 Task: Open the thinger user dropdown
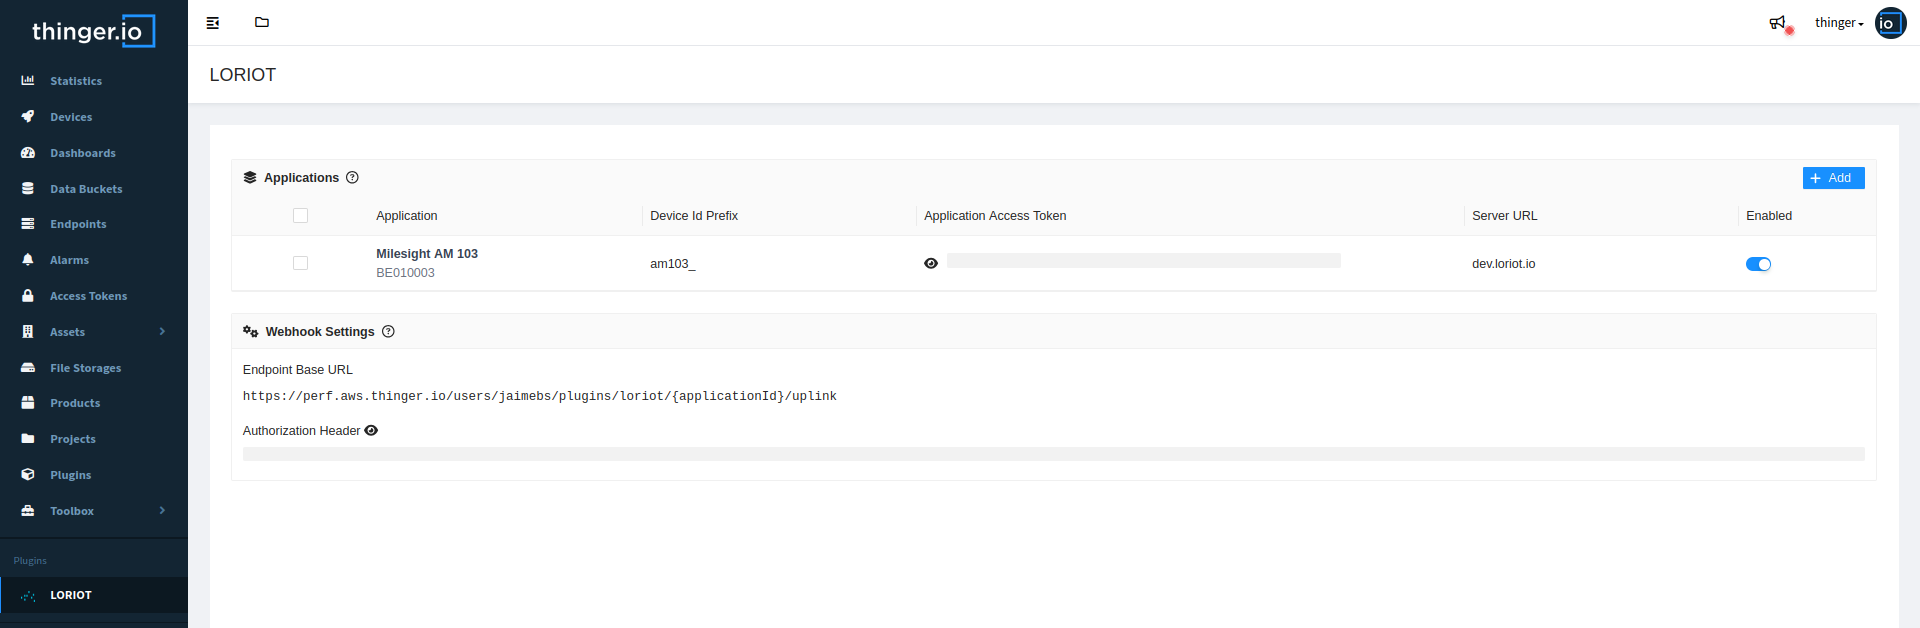(1838, 23)
